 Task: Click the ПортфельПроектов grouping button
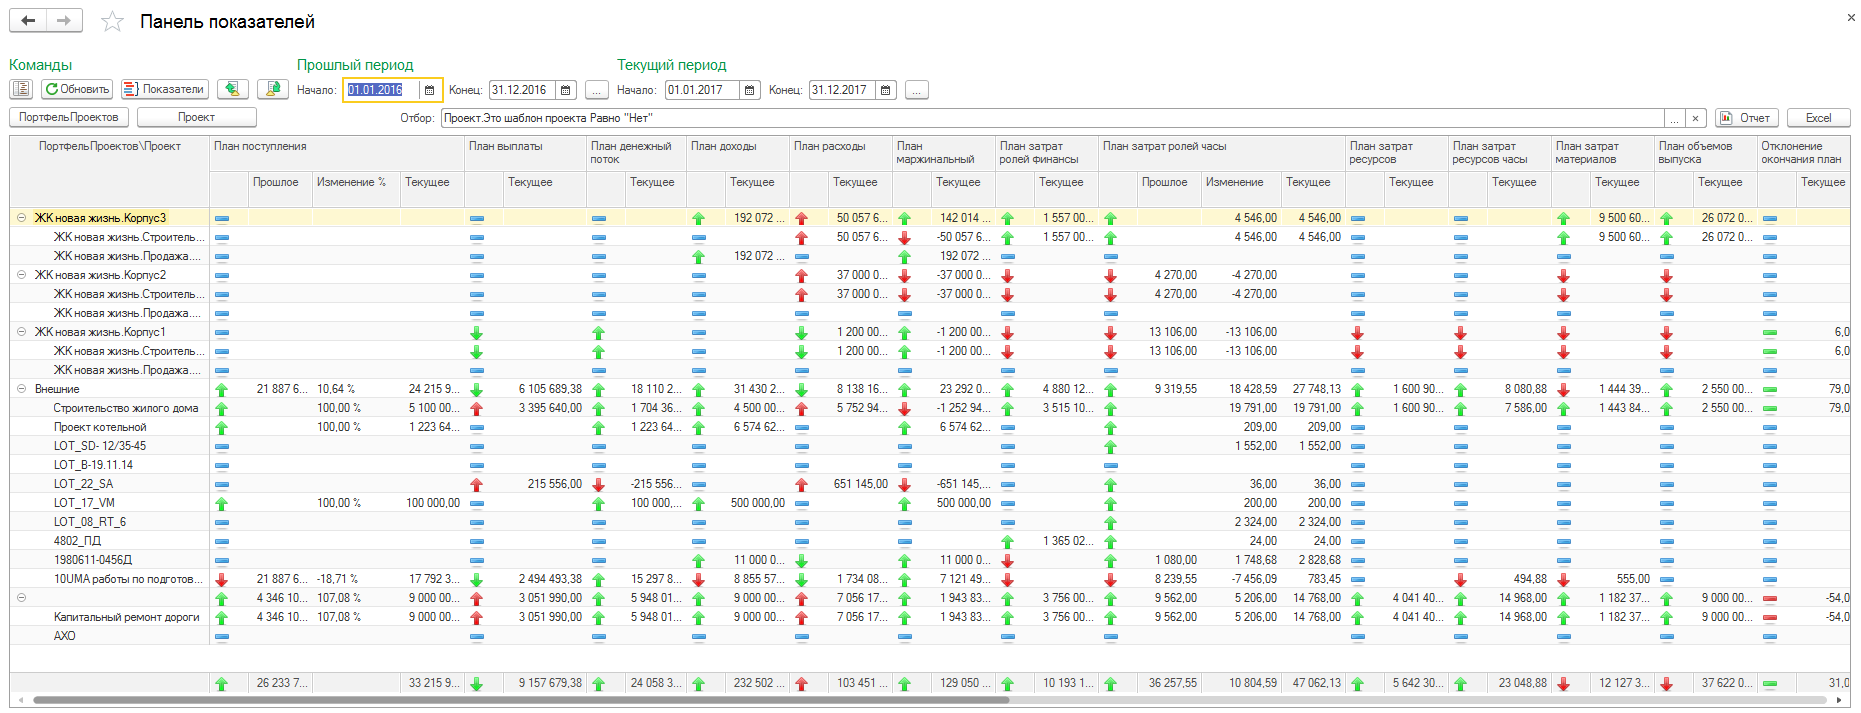click(x=69, y=117)
